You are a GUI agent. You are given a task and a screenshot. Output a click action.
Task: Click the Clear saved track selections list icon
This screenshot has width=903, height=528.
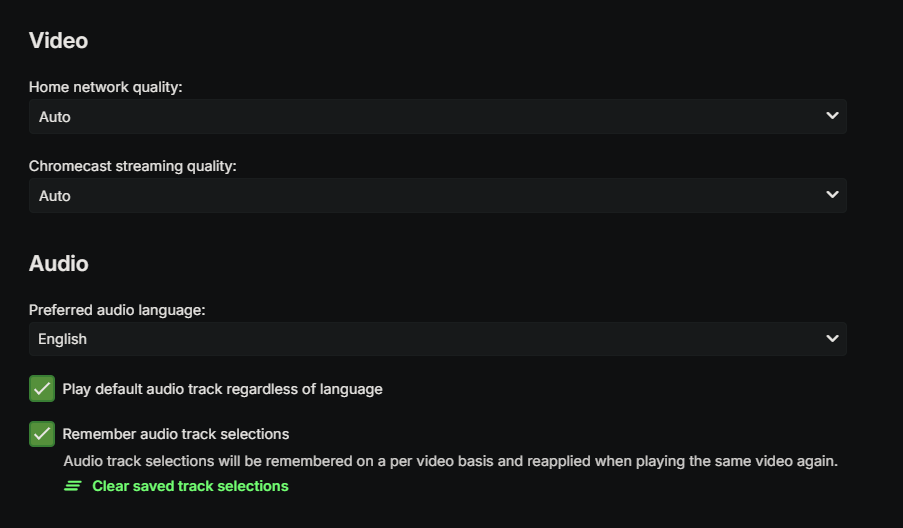(x=73, y=486)
